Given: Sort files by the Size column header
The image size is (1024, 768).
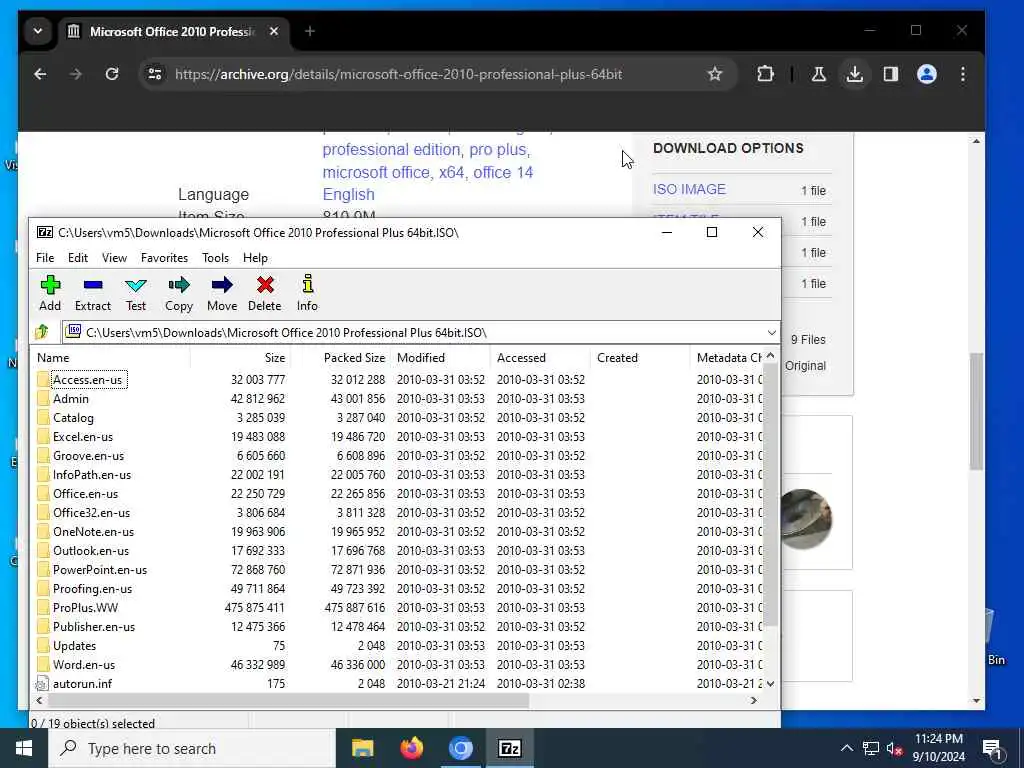Looking at the screenshot, I should pyautogui.click(x=240, y=358).
